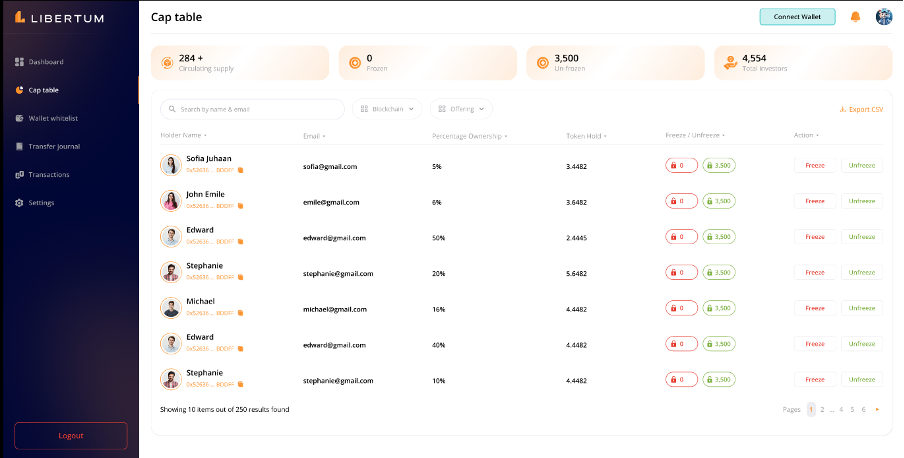
Task: Unfreeze tokens for Michael
Action: (x=861, y=308)
